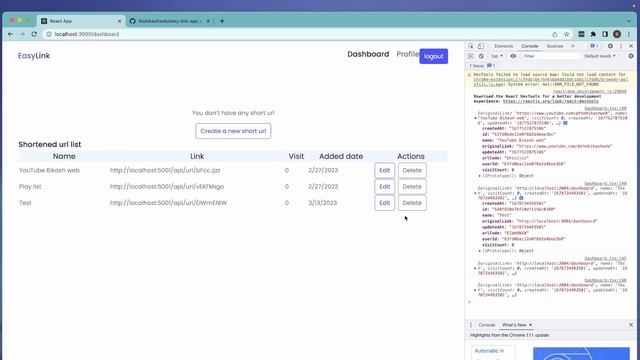Viewport: 640px width, 360px height.
Task: Open the Chrome profile avatar
Action: 617,34
